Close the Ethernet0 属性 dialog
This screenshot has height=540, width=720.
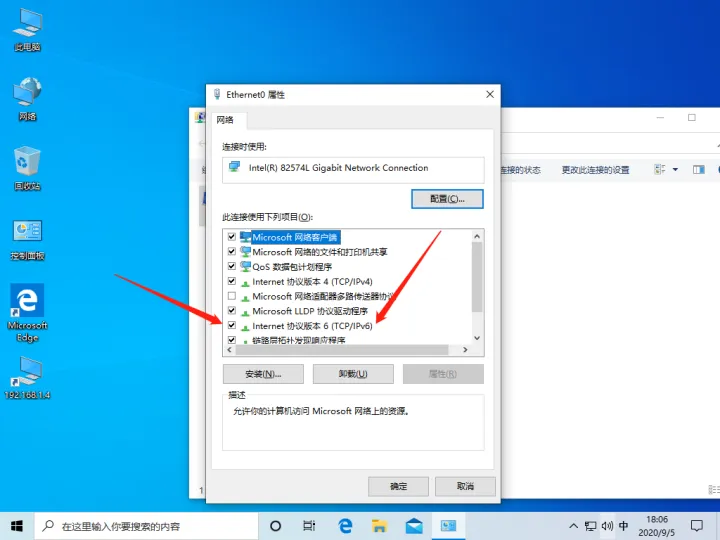pyautogui.click(x=490, y=94)
